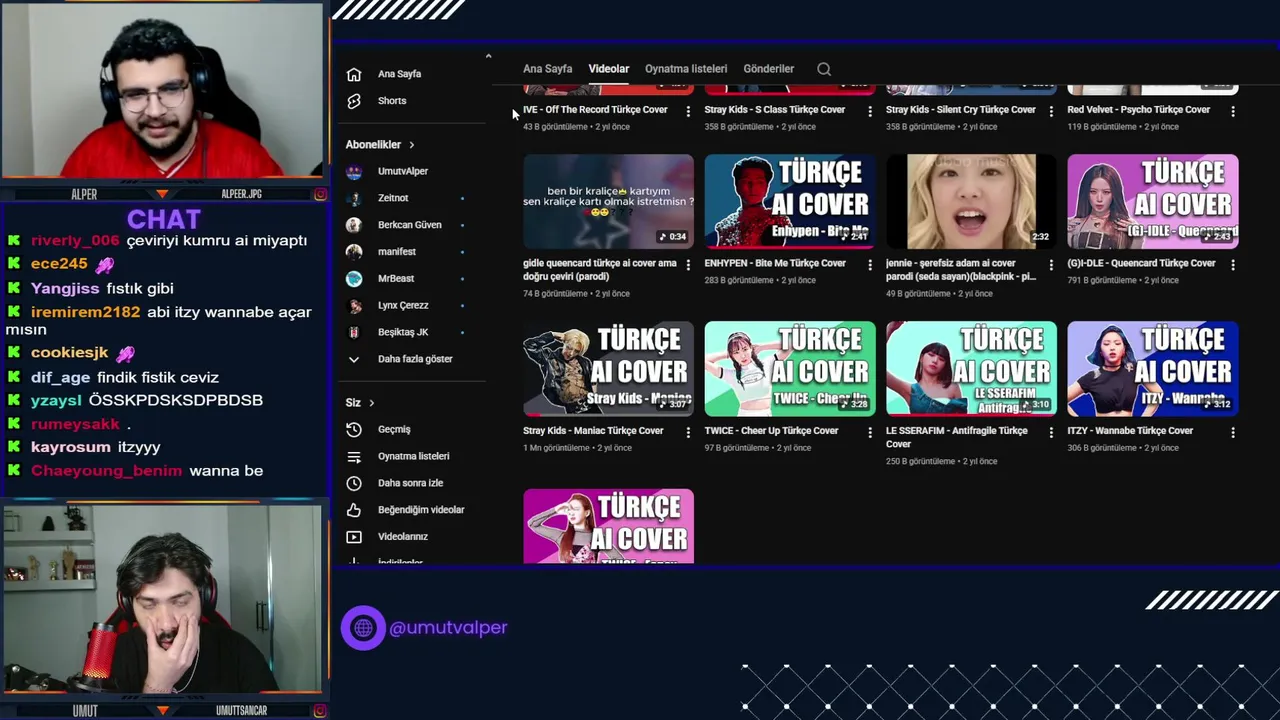Open ITZY - Wannabe Türkçe Cover title
1280x720 pixels.
[1130, 431]
